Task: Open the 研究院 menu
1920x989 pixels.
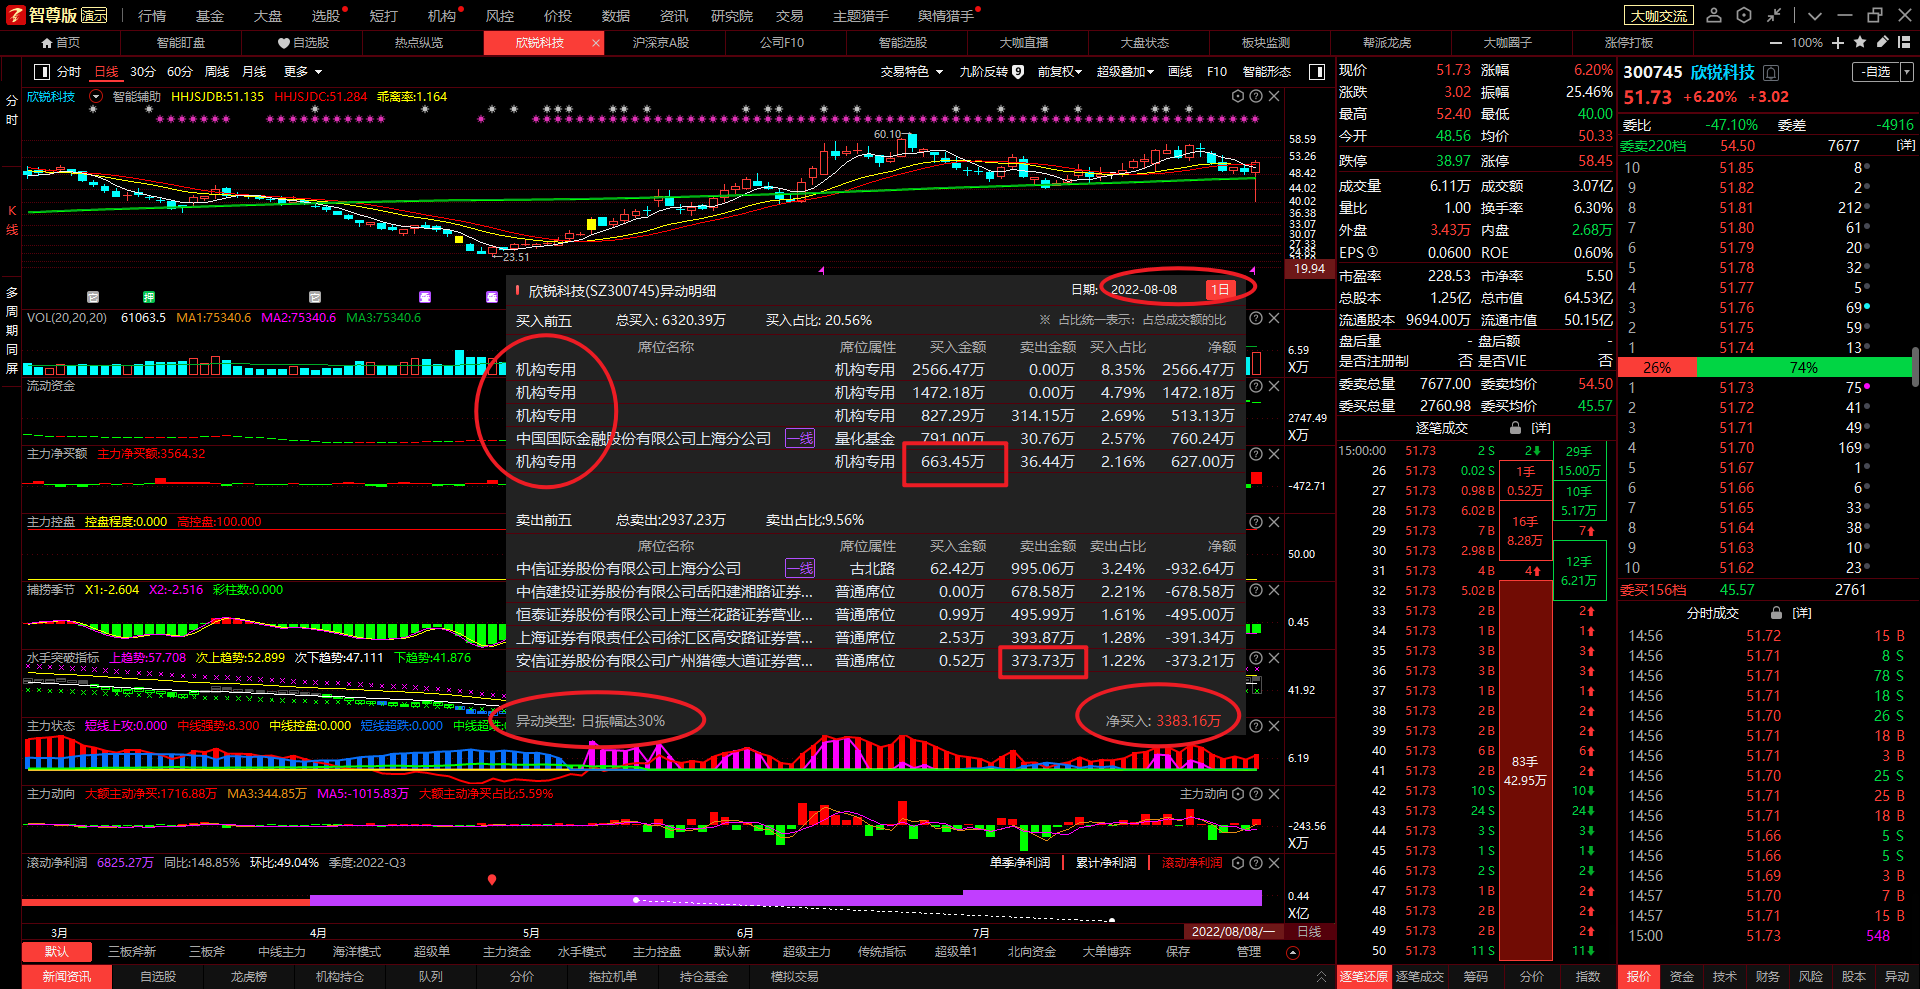Action: 732,16
